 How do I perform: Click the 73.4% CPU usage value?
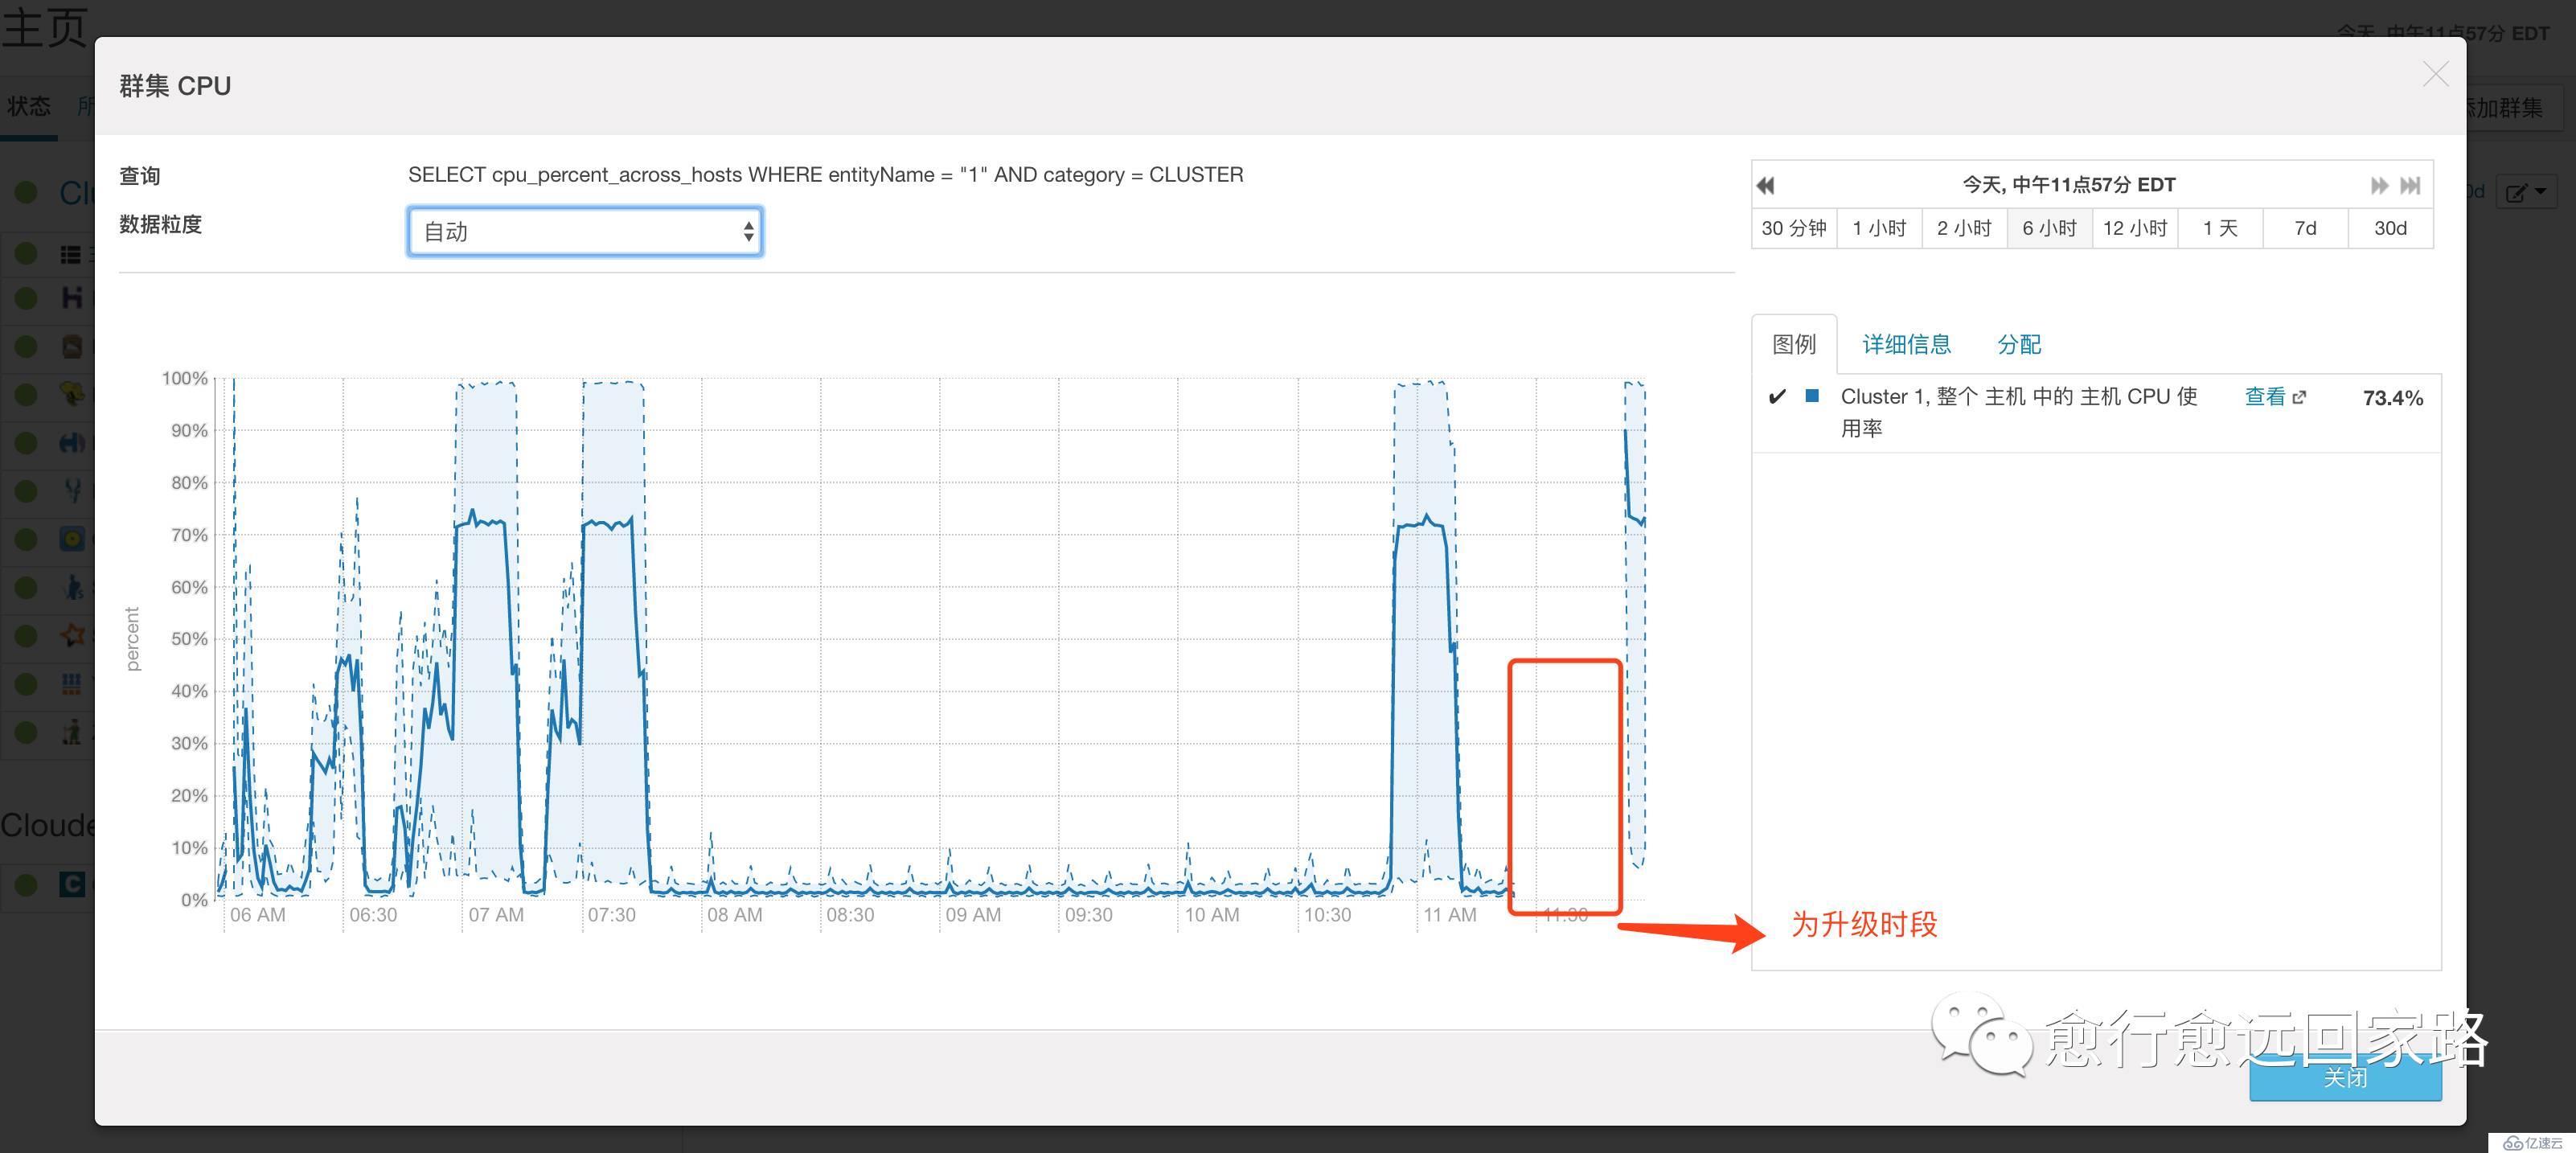click(x=2392, y=398)
